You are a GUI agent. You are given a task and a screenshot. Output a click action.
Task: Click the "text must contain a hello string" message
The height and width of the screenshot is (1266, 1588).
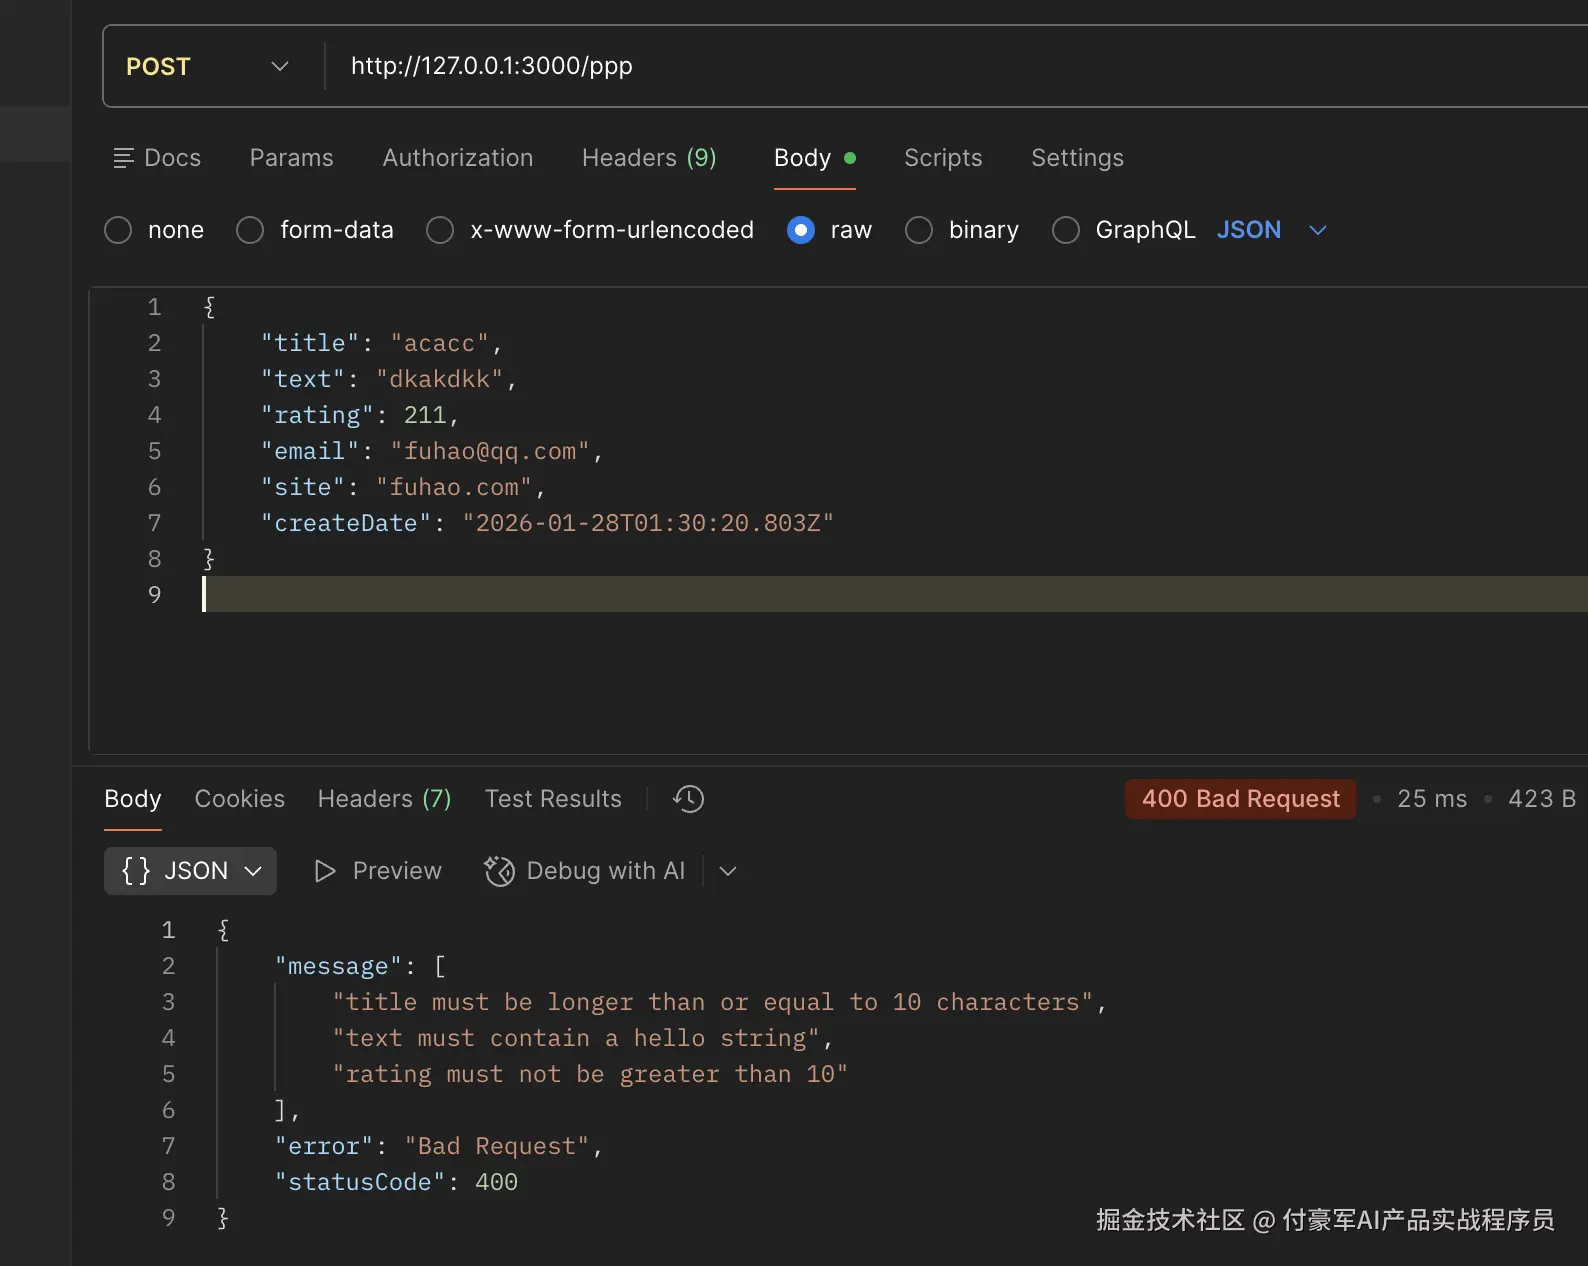coord(576,1038)
